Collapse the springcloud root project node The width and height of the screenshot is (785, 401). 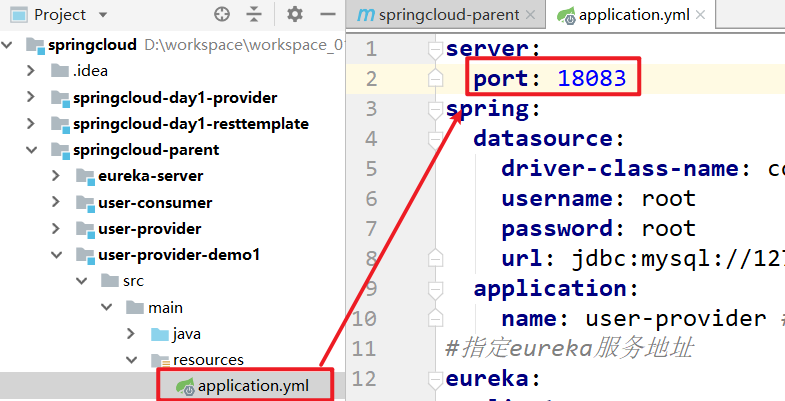click(x=12, y=45)
